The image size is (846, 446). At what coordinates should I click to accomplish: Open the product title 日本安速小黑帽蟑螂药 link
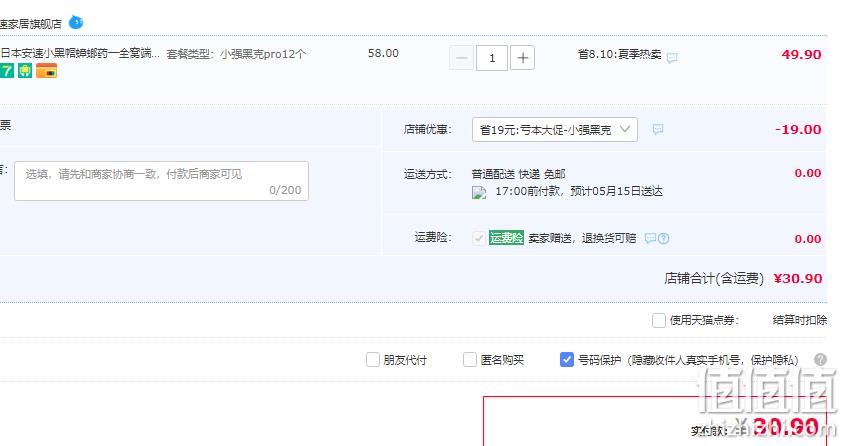80,53
